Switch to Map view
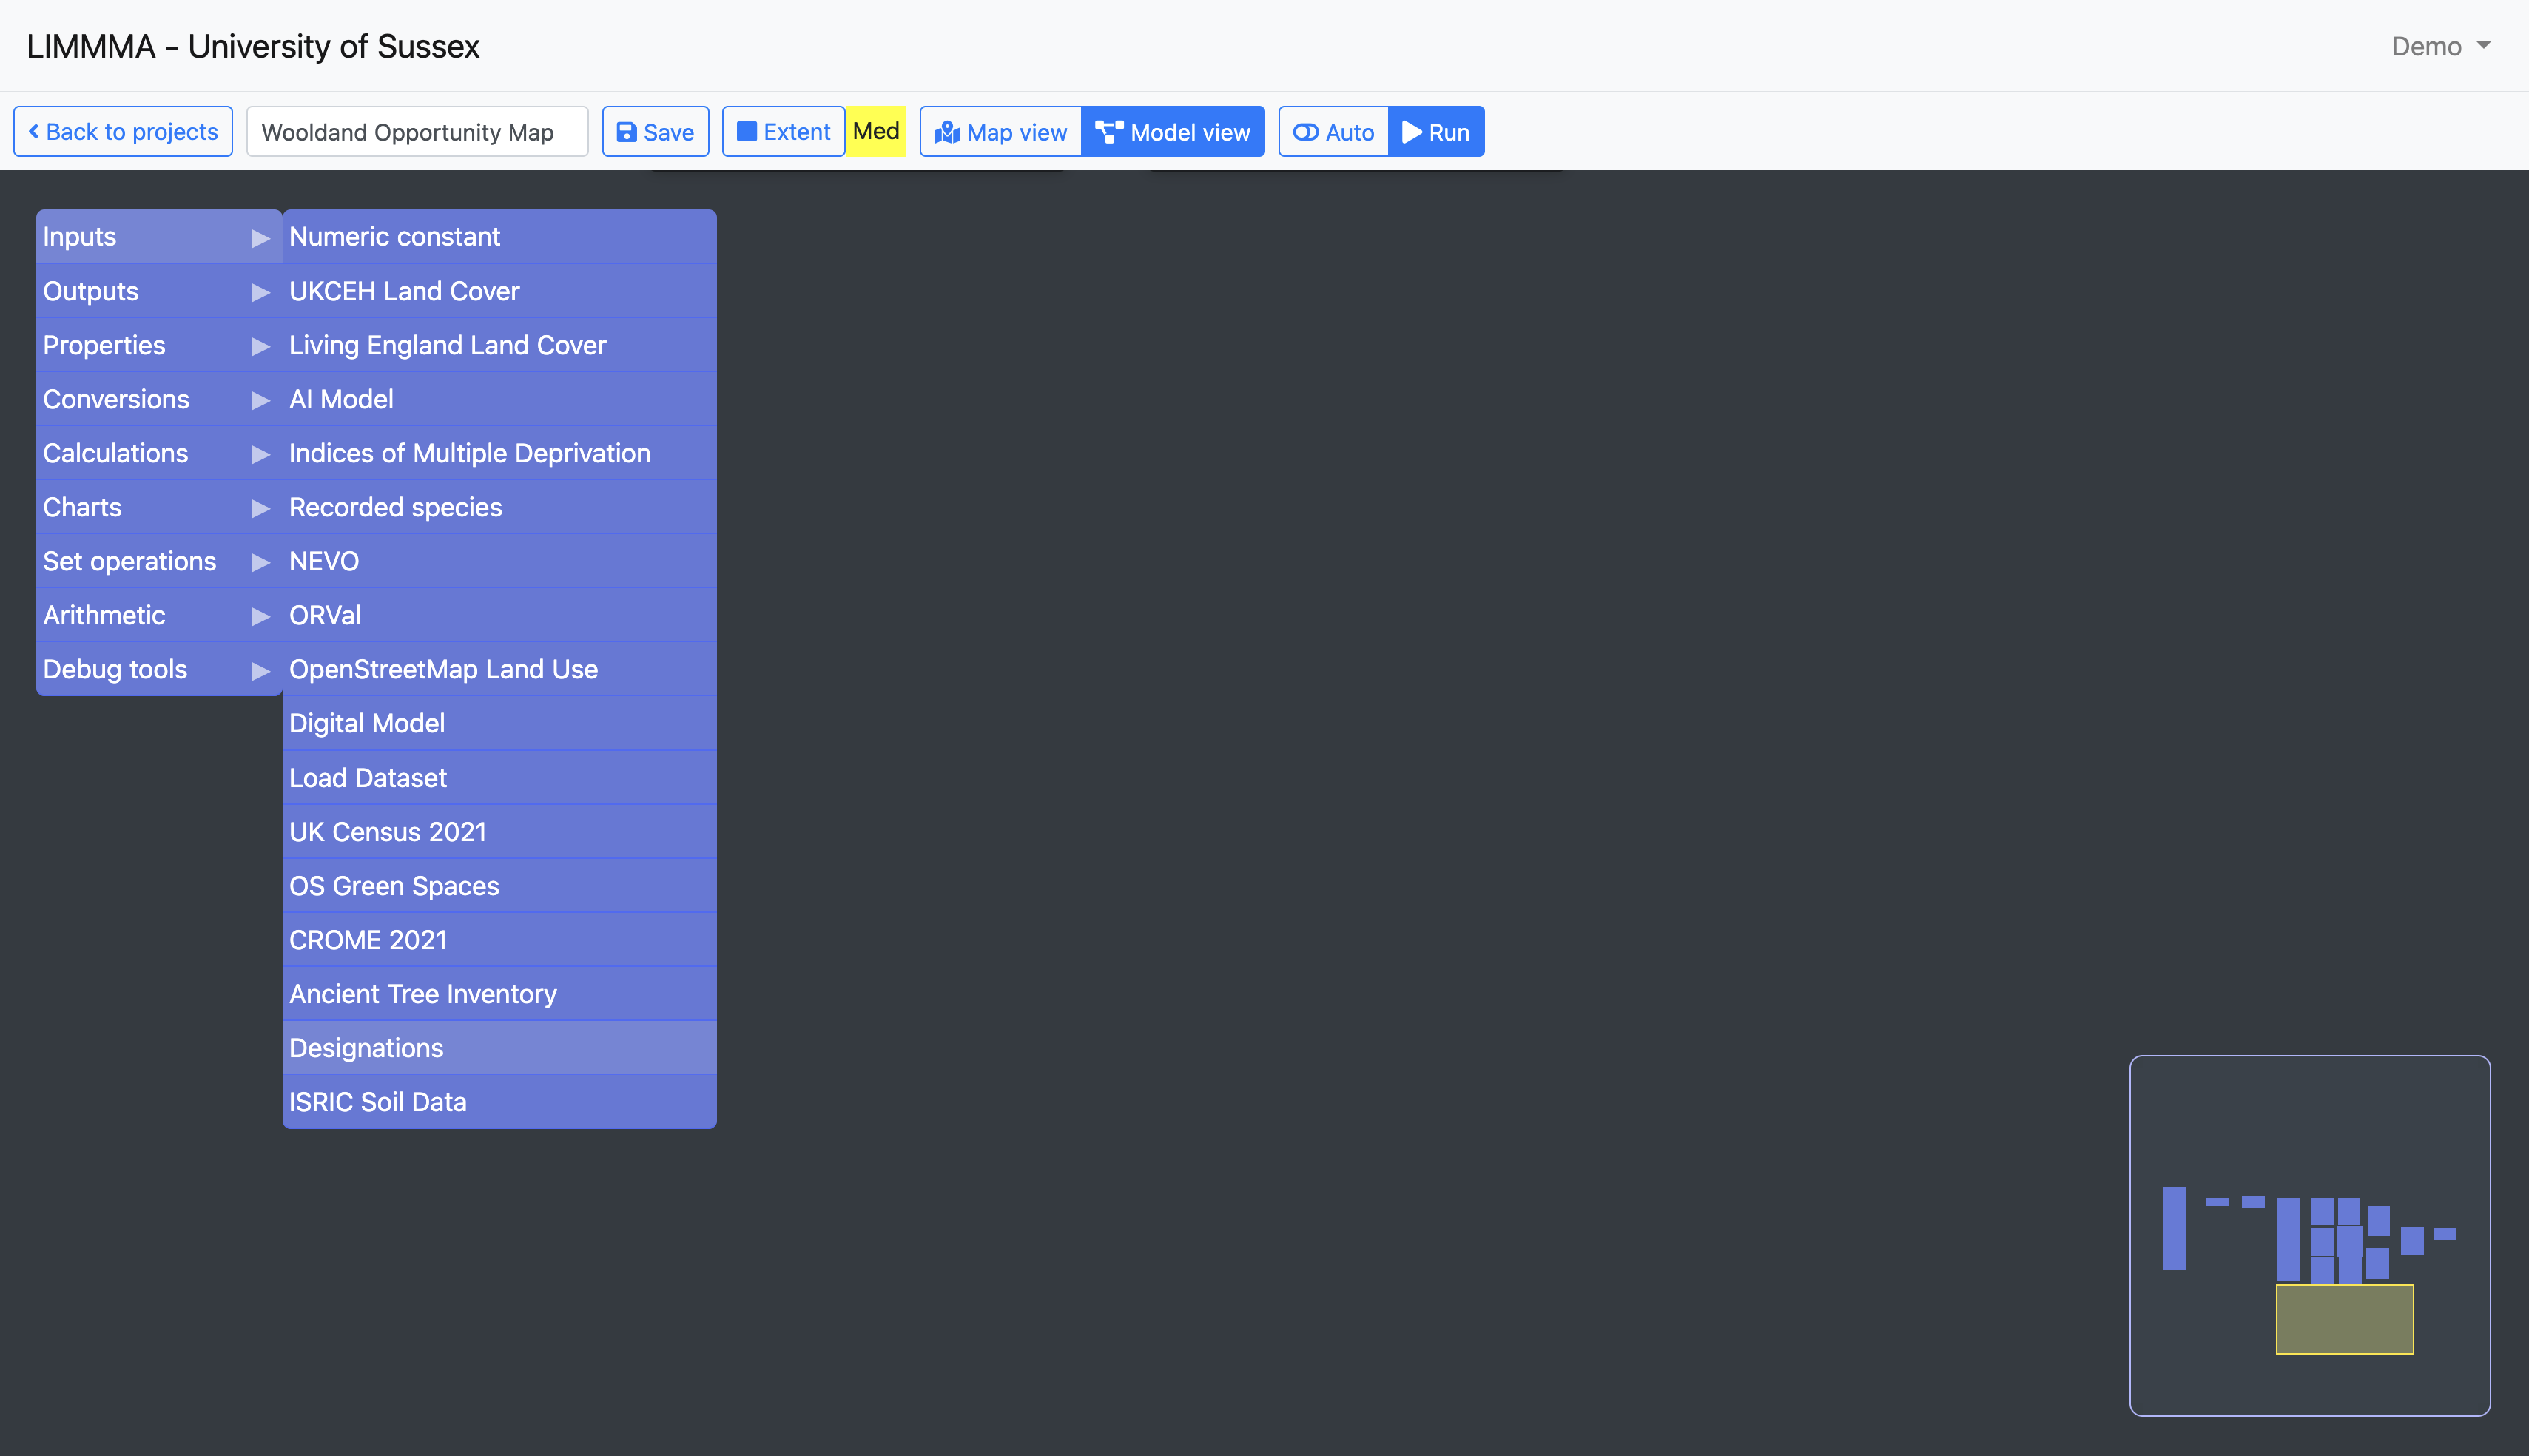 pos(1001,132)
